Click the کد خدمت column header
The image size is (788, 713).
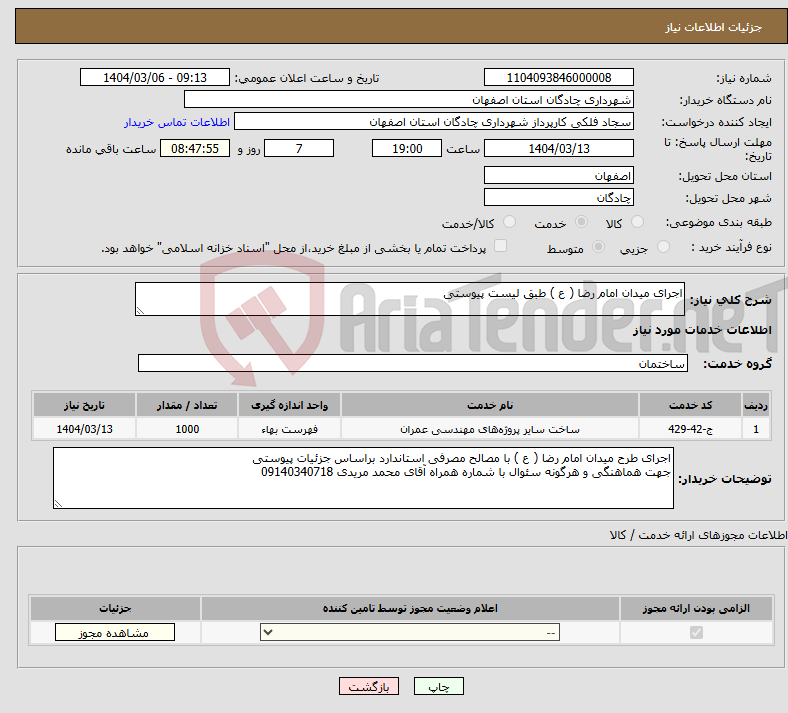point(691,405)
